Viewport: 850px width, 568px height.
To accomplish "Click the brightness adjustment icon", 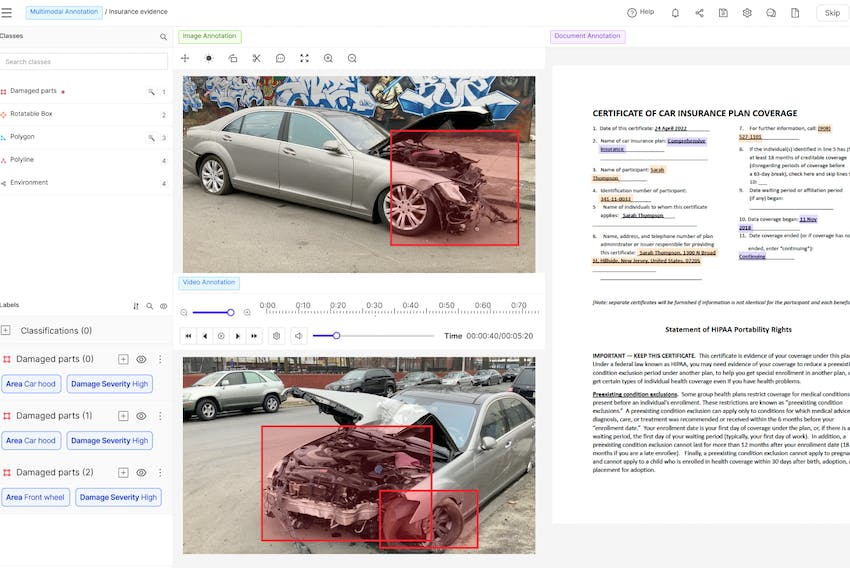I will click(x=209, y=58).
